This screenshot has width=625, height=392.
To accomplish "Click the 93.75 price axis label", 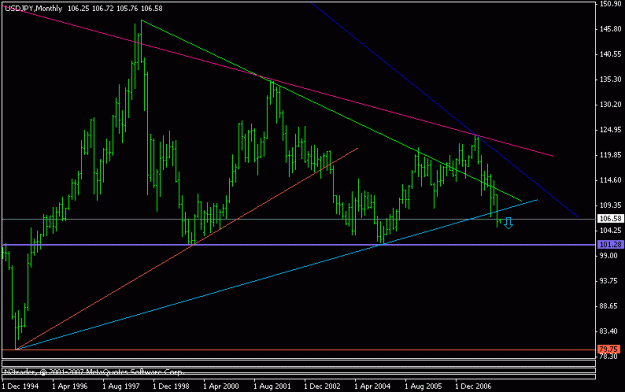I will (609, 281).
